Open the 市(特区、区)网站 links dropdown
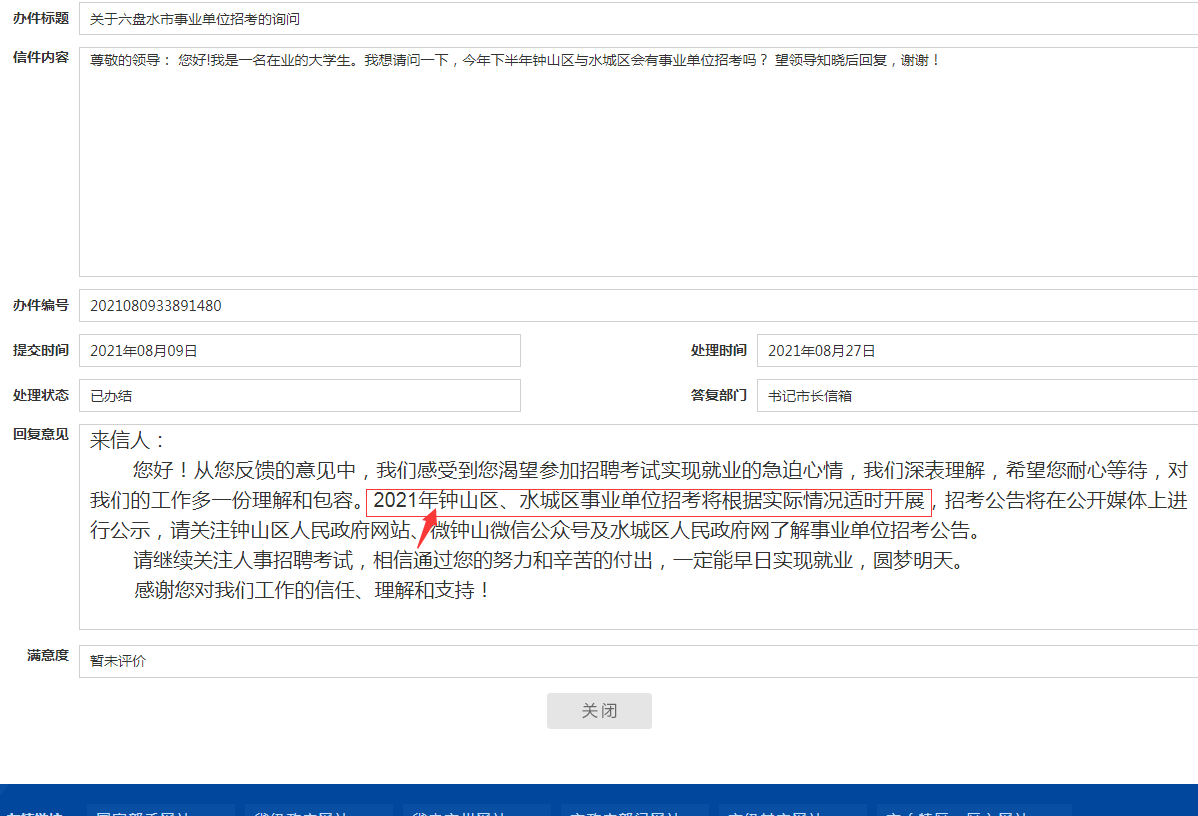Screen dimensions: 1198x816 point(972,811)
